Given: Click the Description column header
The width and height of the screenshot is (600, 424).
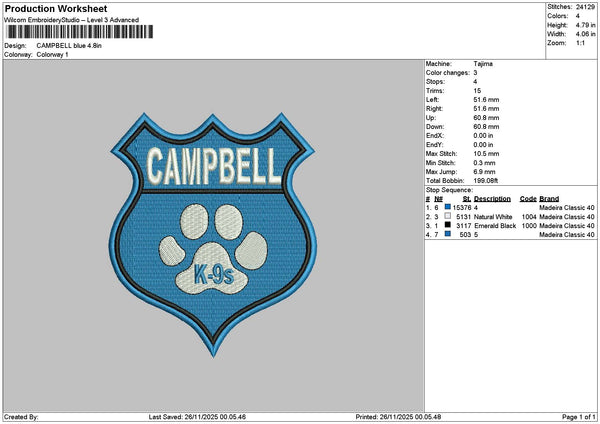Looking at the screenshot, I should point(492,199).
